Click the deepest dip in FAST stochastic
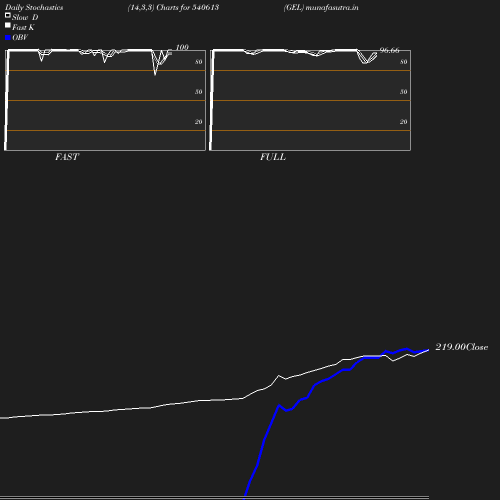The width and height of the screenshot is (500, 500). click(155, 74)
